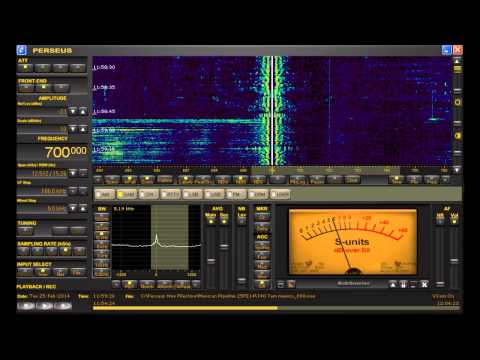Click the AVG Main slider handle
The image size is (480, 360).
point(211,261)
